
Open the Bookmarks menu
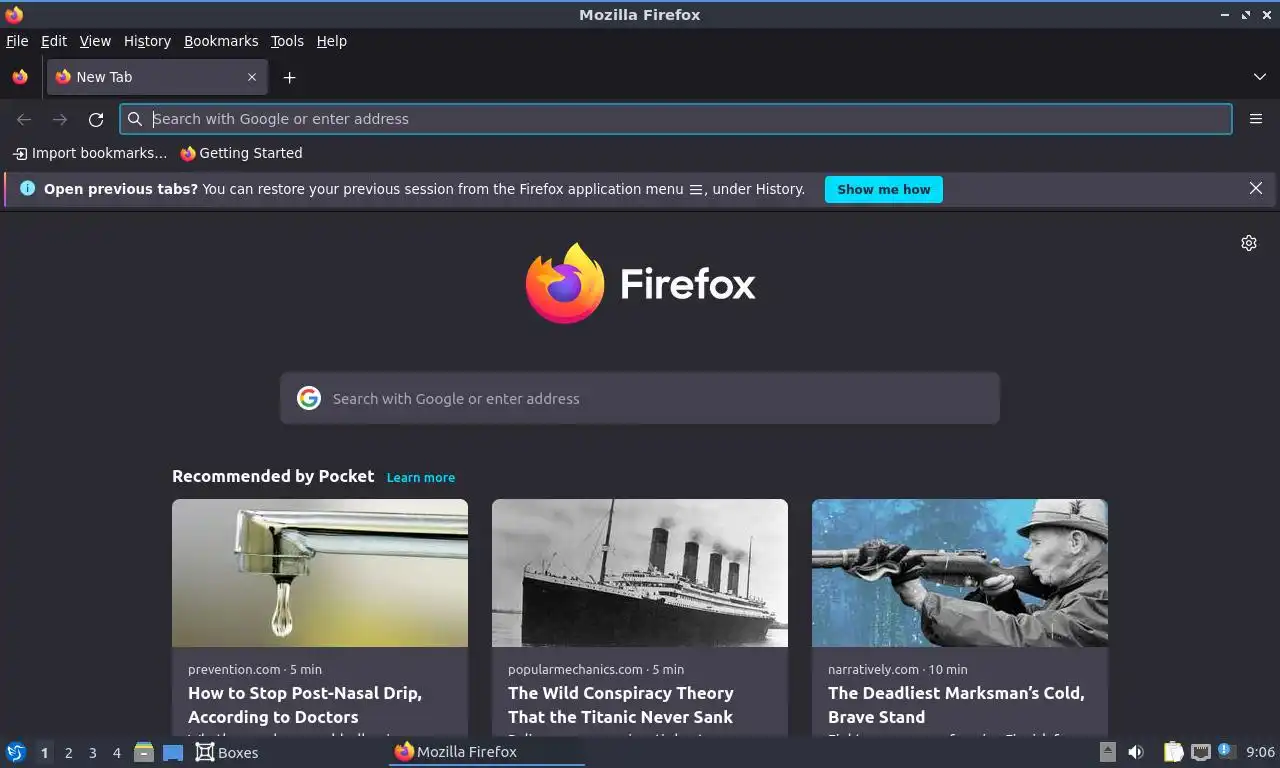(221, 41)
